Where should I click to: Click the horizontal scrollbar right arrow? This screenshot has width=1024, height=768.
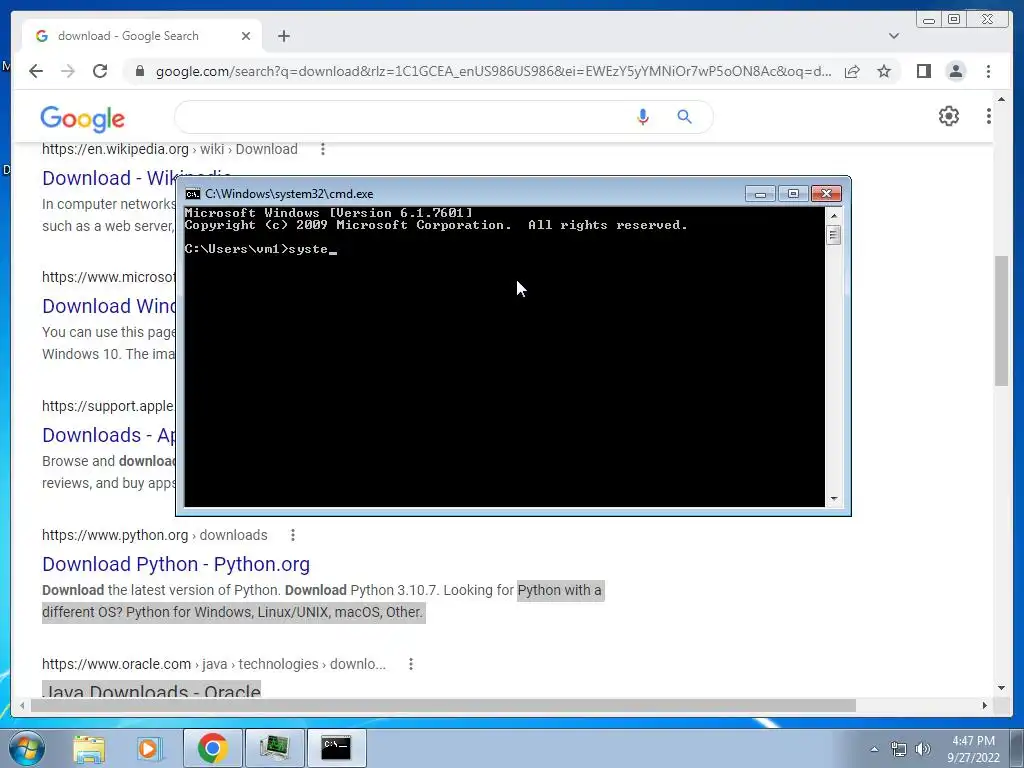click(985, 705)
